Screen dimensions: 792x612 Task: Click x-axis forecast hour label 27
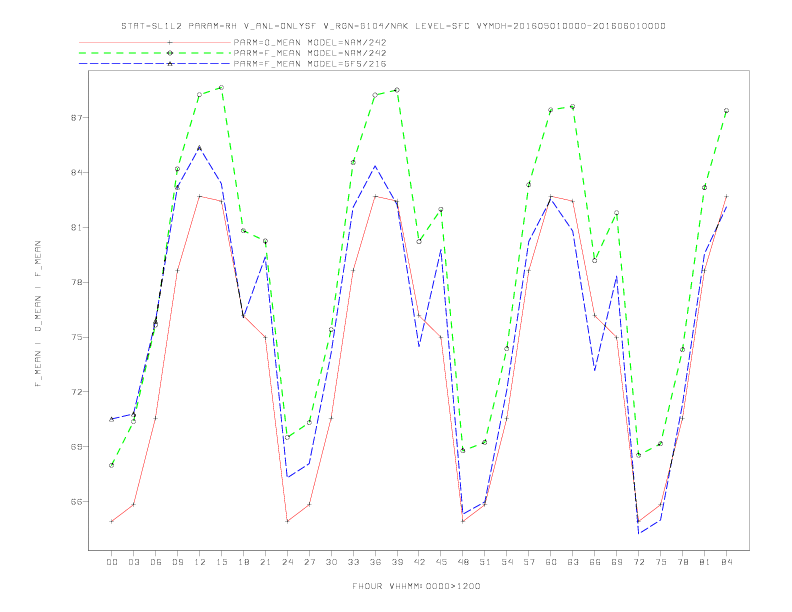coord(309,562)
